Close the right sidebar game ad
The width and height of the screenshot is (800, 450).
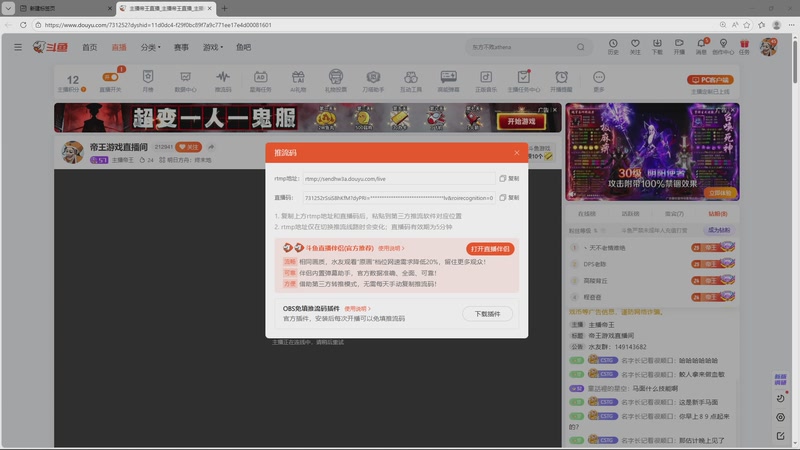point(733,110)
